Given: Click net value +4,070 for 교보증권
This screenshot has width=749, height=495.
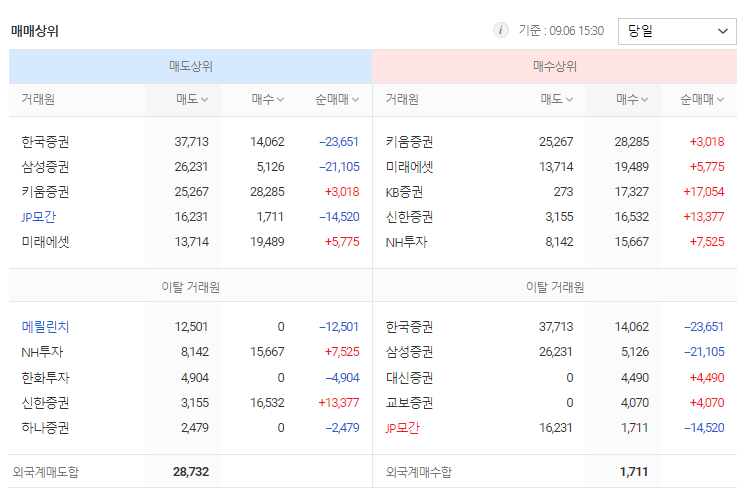Looking at the screenshot, I should [x=707, y=403].
